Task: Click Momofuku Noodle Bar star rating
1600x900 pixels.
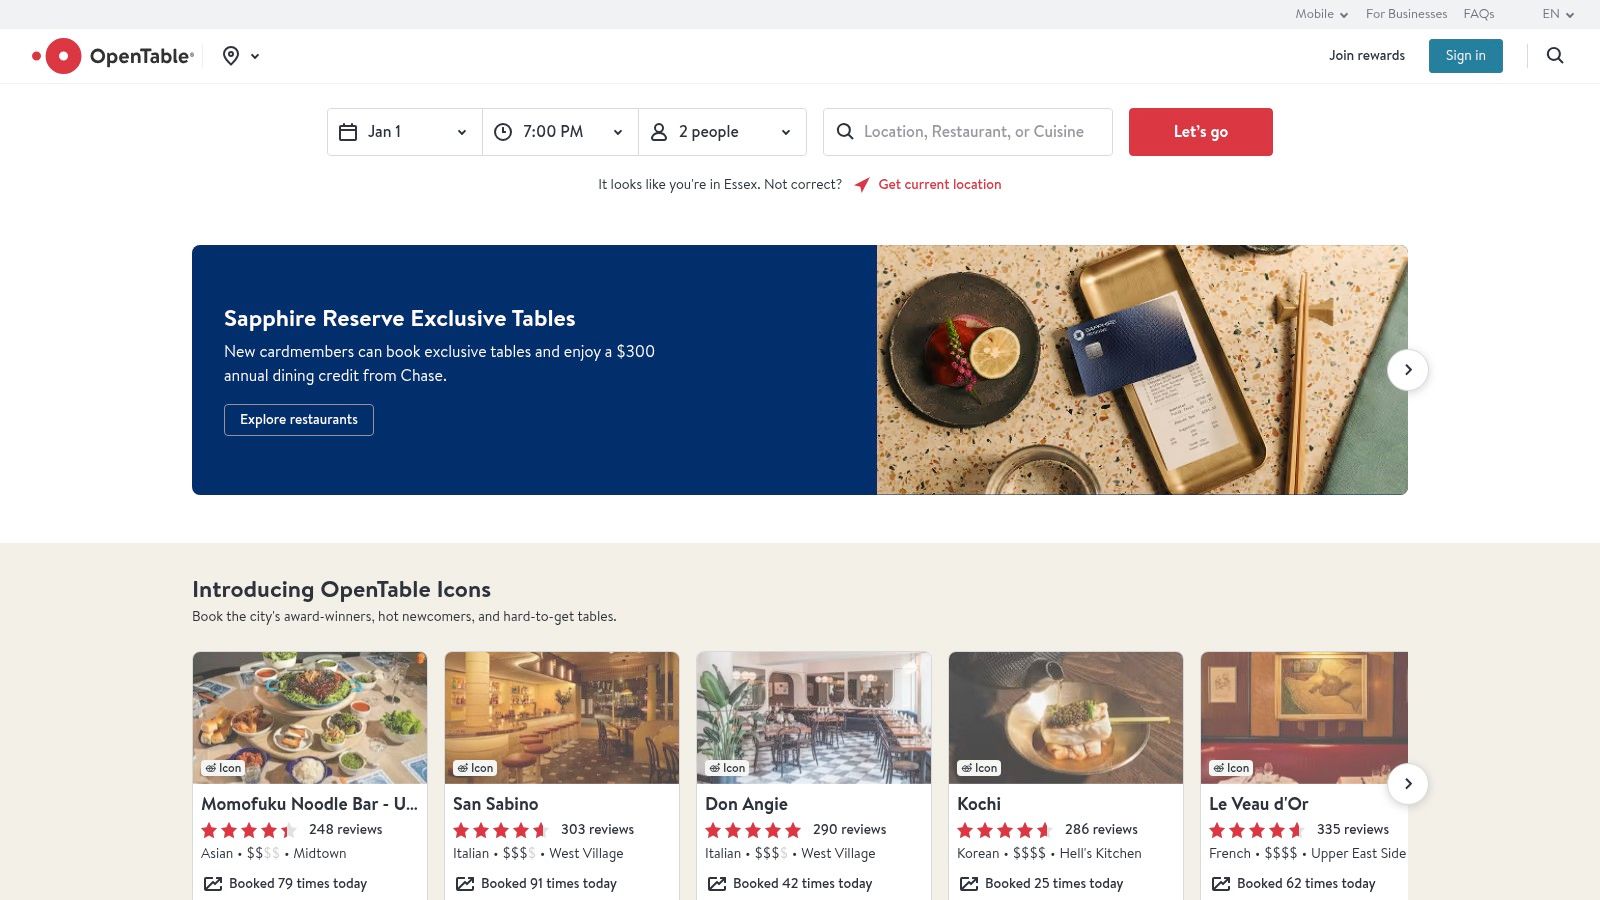Action: click(x=249, y=830)
